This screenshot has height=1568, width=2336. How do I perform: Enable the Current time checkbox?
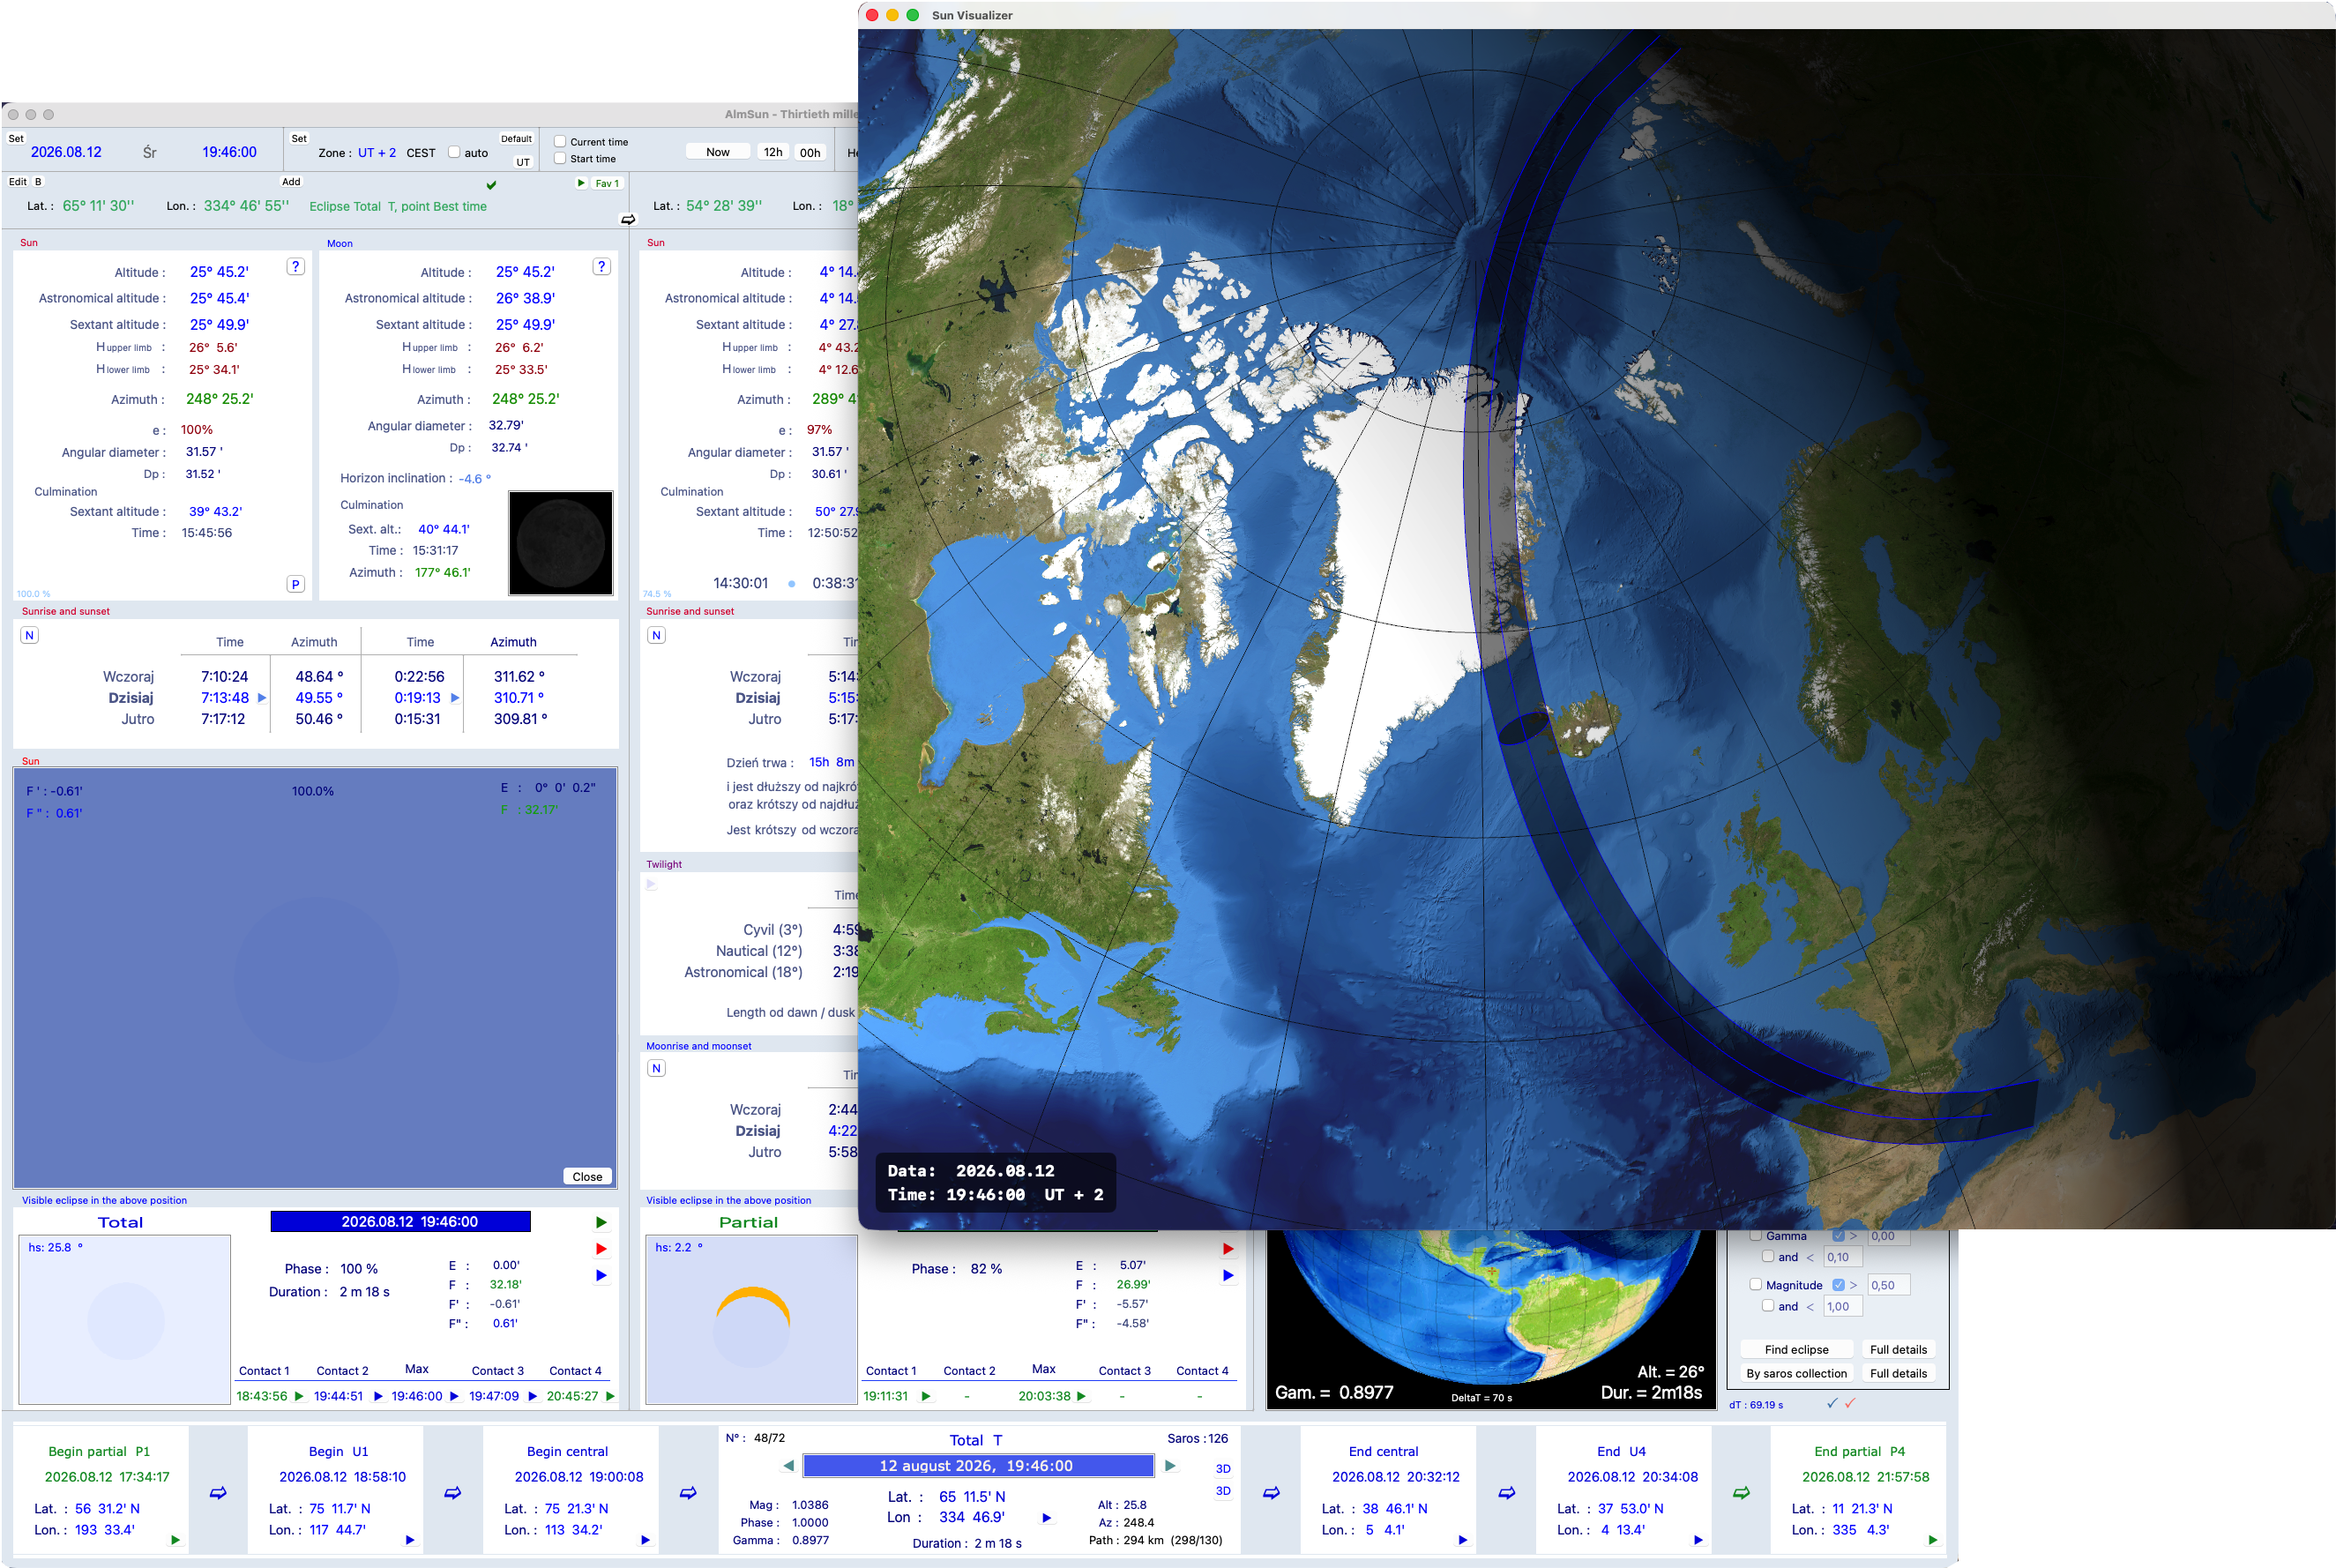(x=560, y=141)
